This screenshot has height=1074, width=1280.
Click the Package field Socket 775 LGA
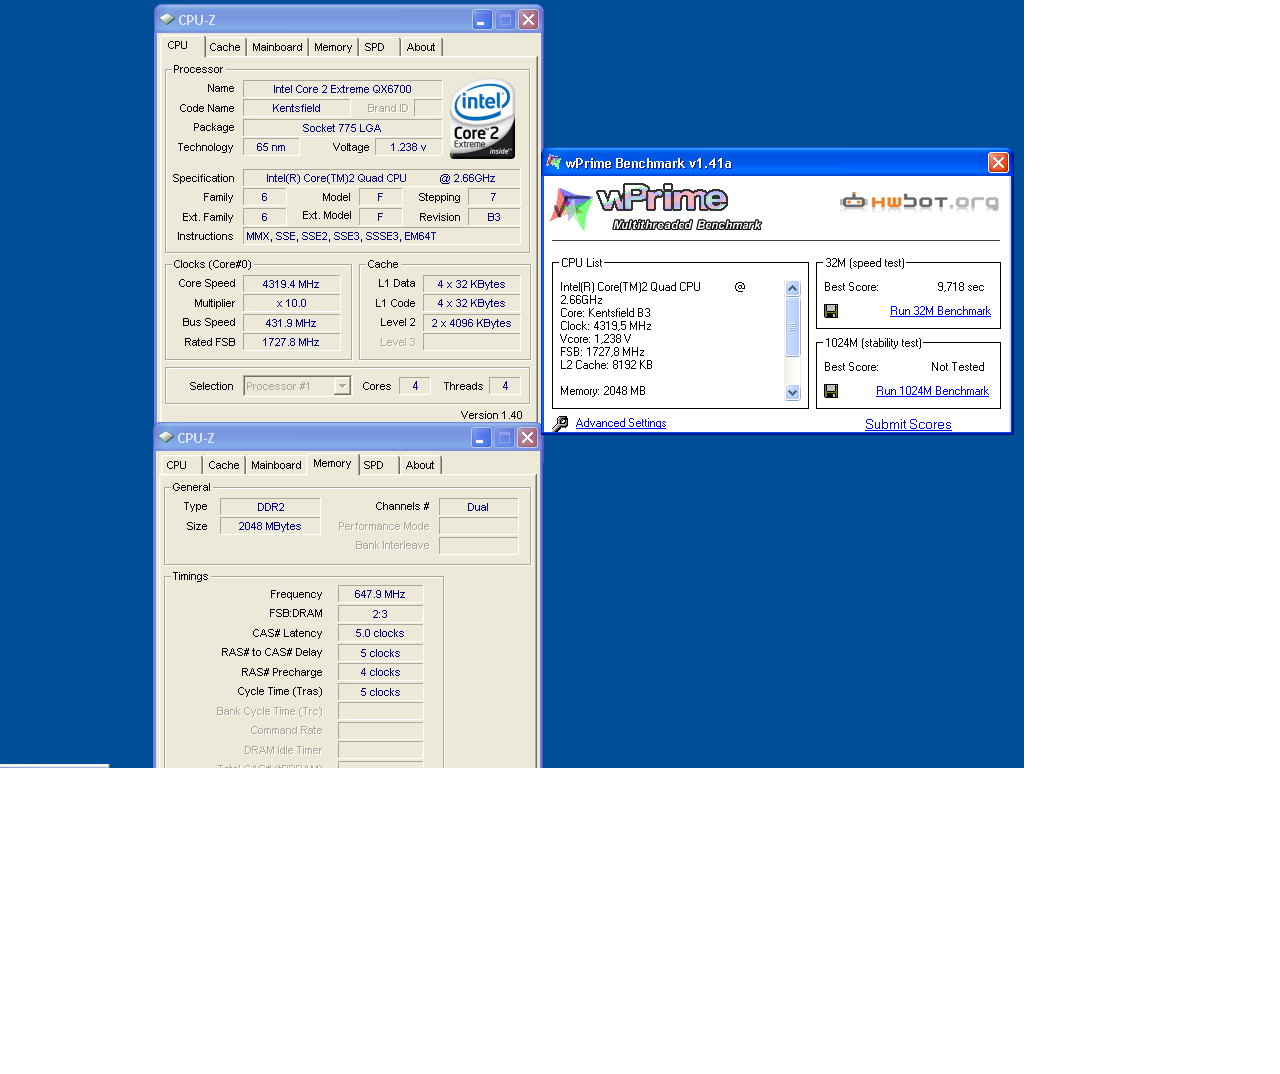coord(342,128)
